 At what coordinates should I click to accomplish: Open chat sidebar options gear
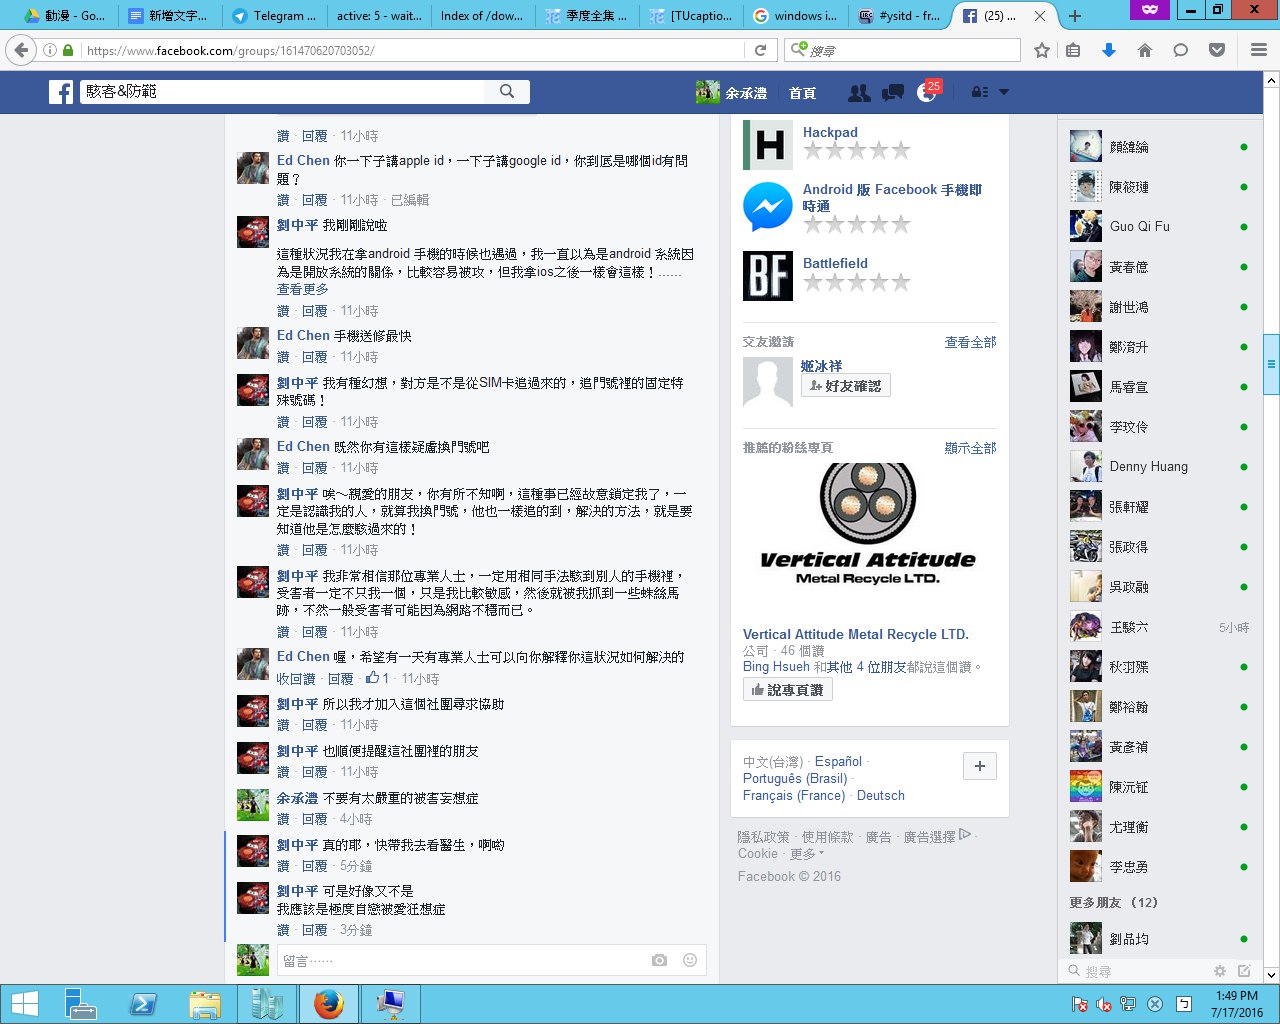click(1219, 971)
